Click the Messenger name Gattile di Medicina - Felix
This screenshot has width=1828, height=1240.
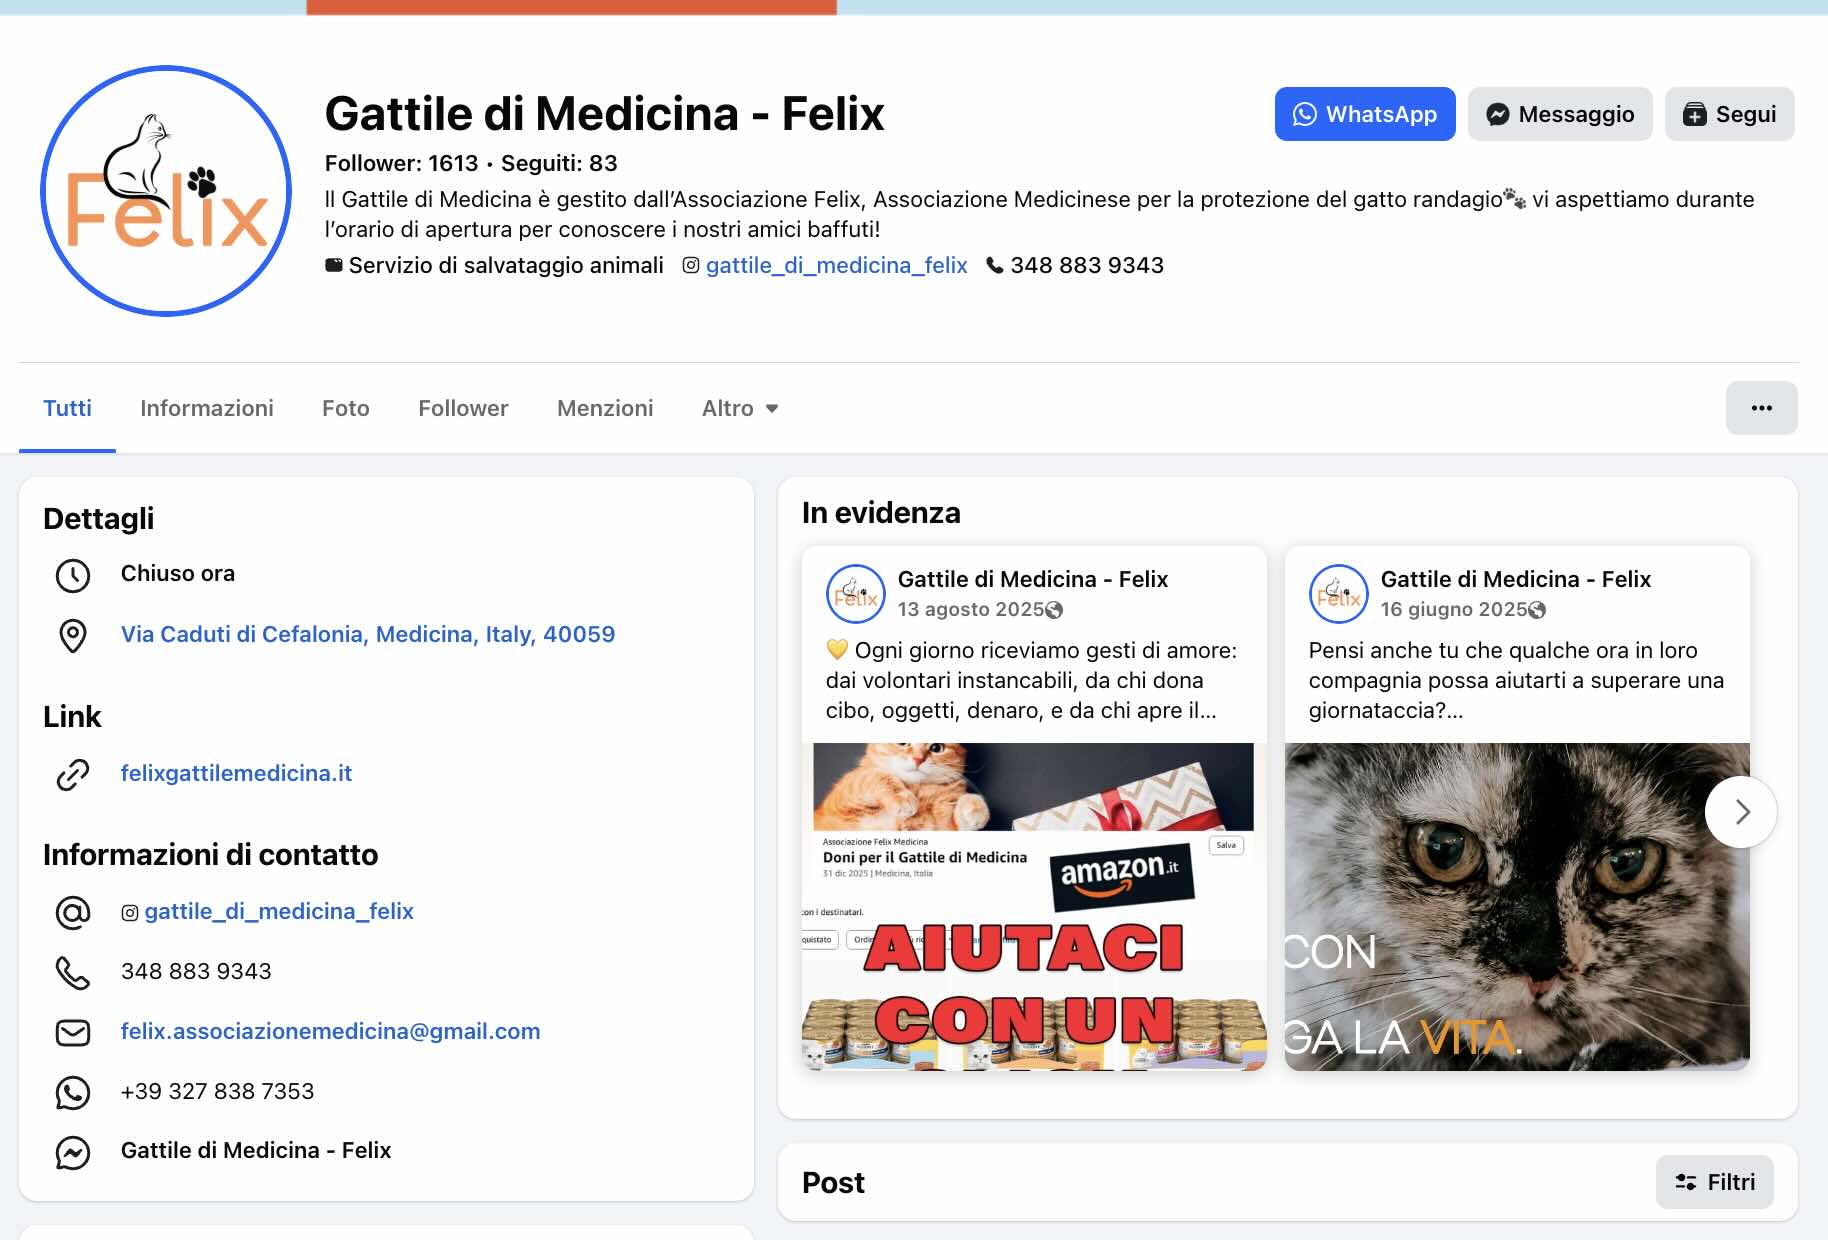pos(256,1150)
